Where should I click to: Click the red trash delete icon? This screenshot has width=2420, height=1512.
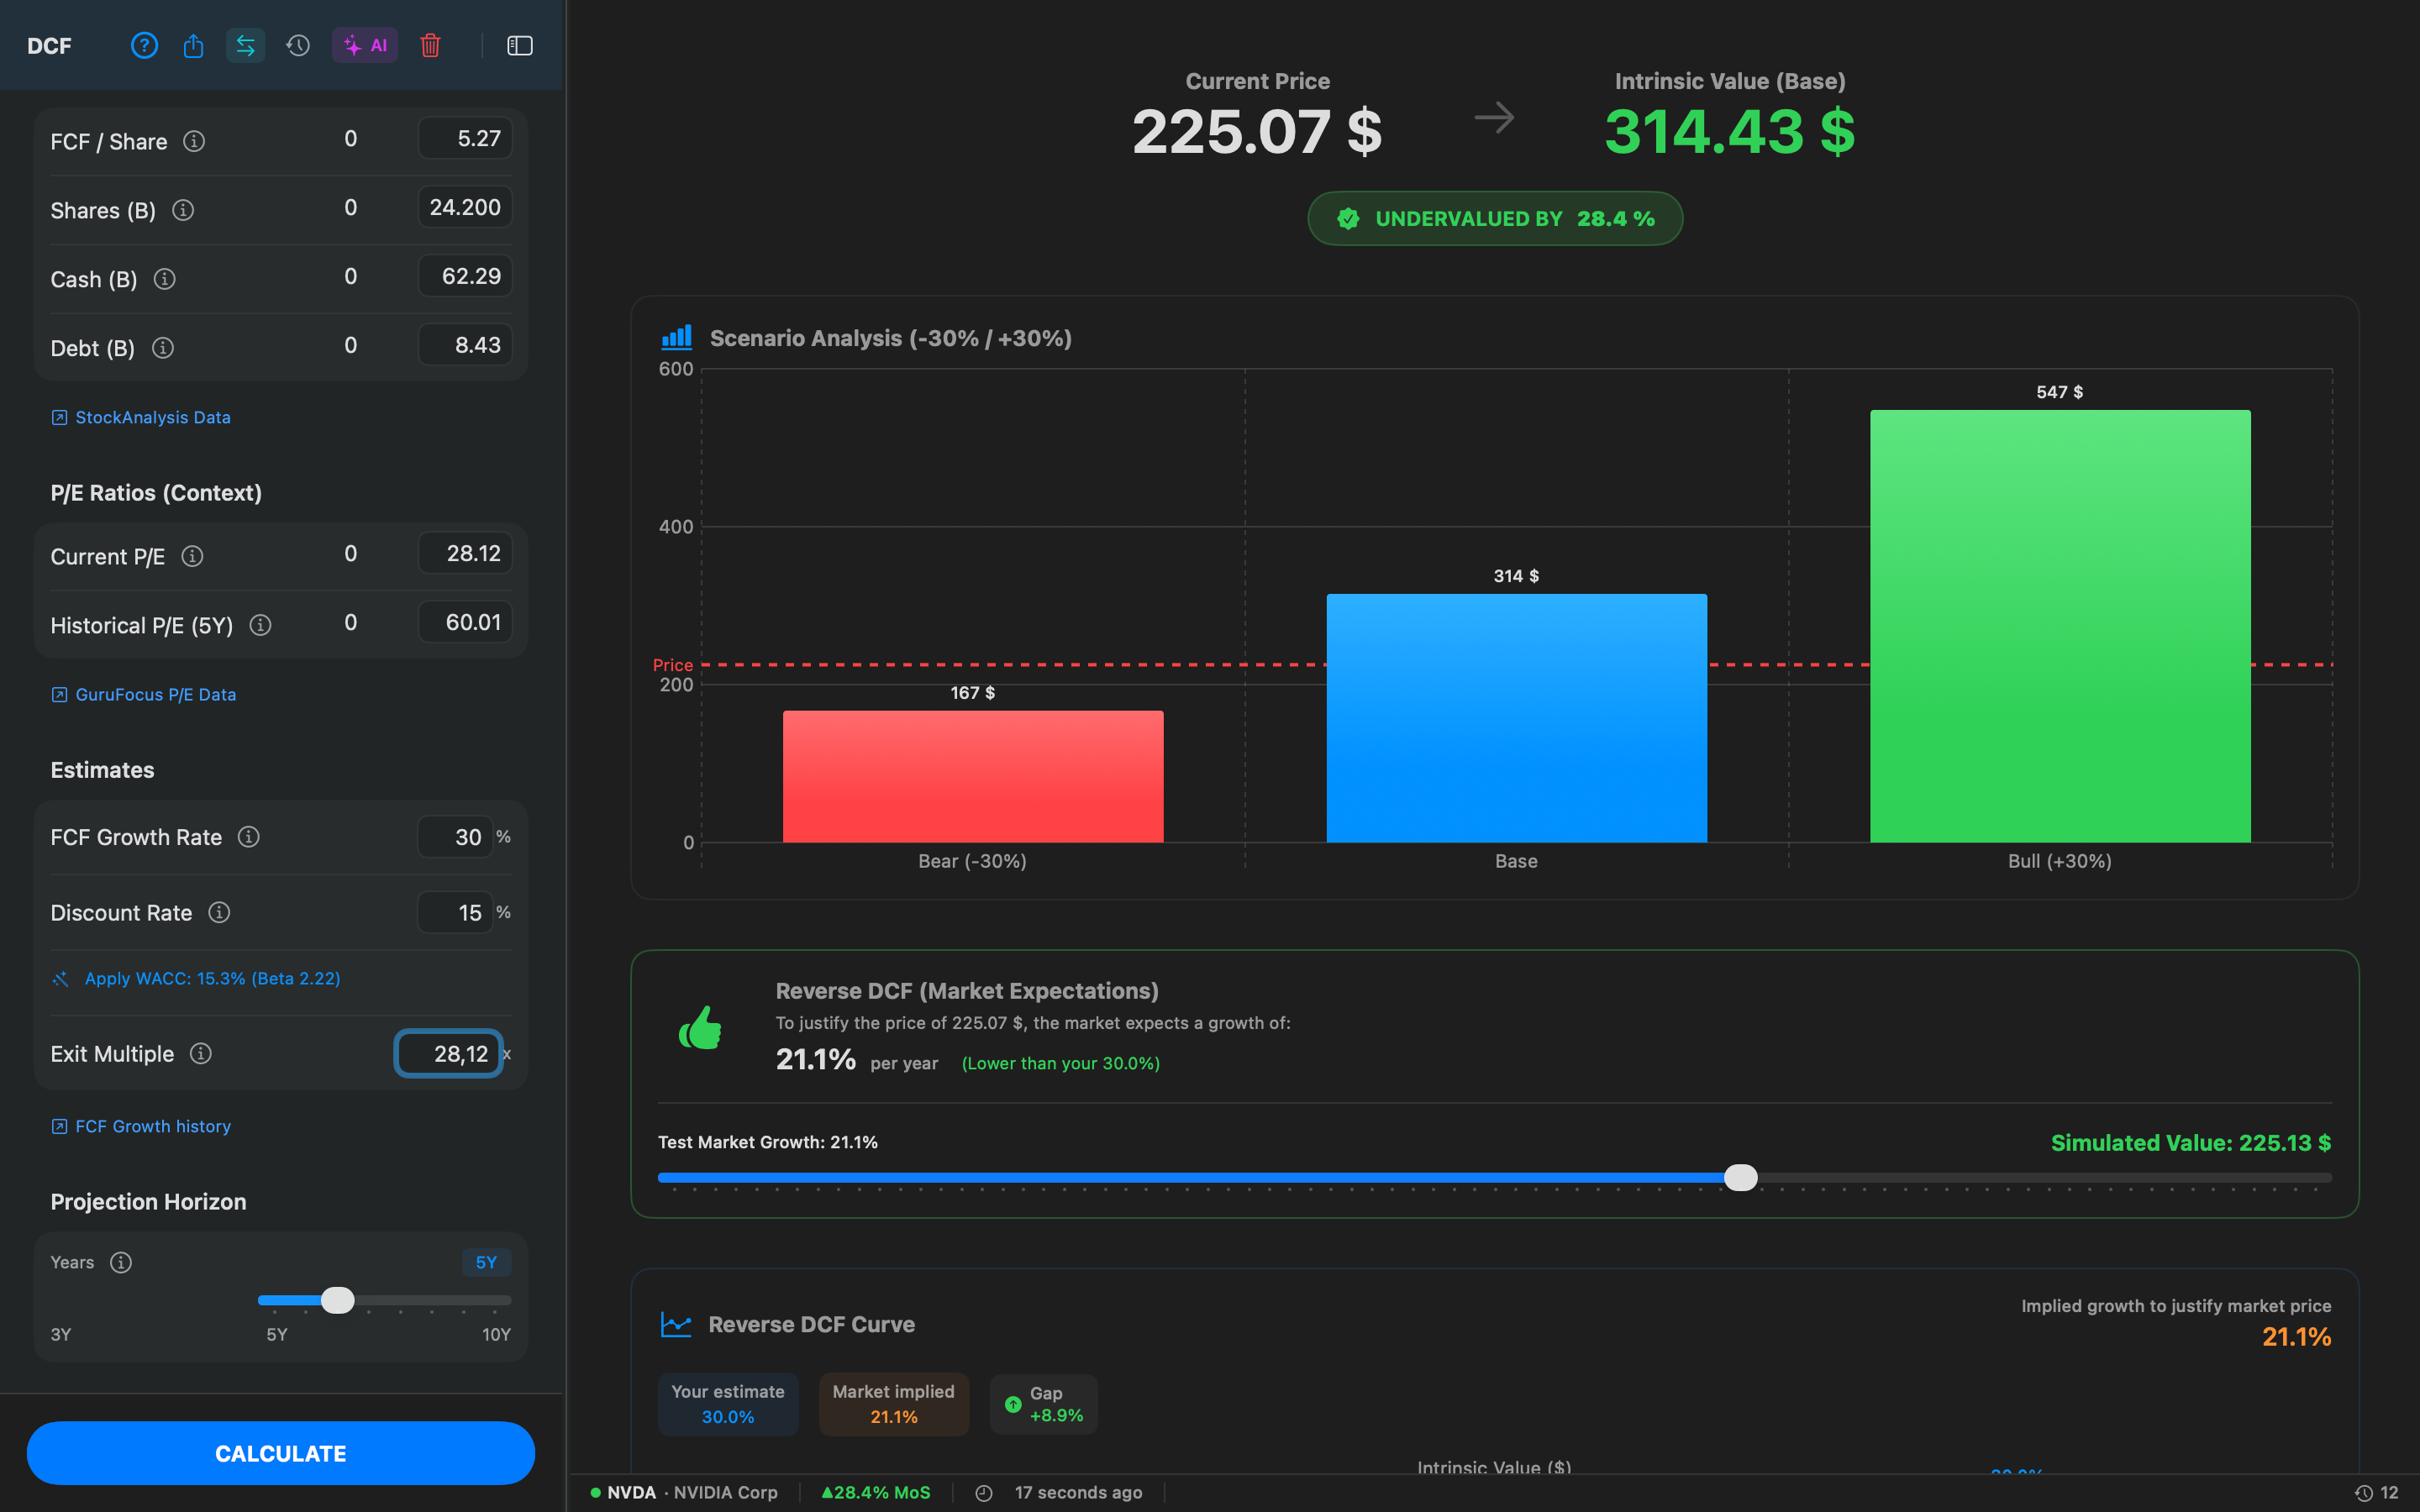[x=430, y=45]
